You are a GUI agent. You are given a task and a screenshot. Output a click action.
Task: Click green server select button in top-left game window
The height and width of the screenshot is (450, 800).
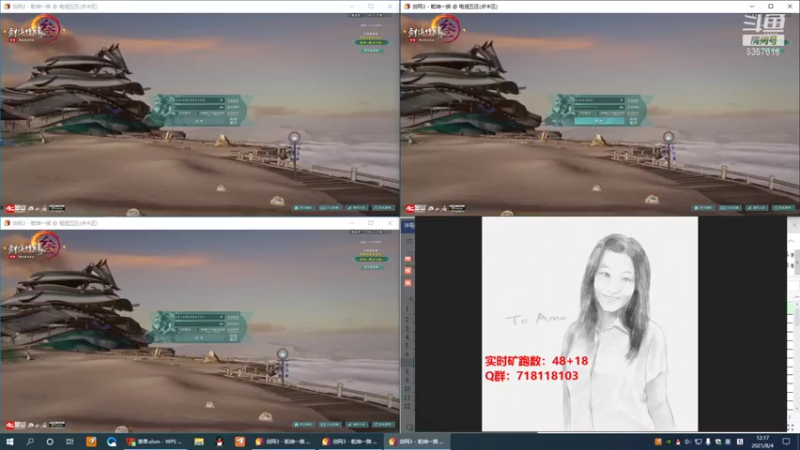[371, 42]
